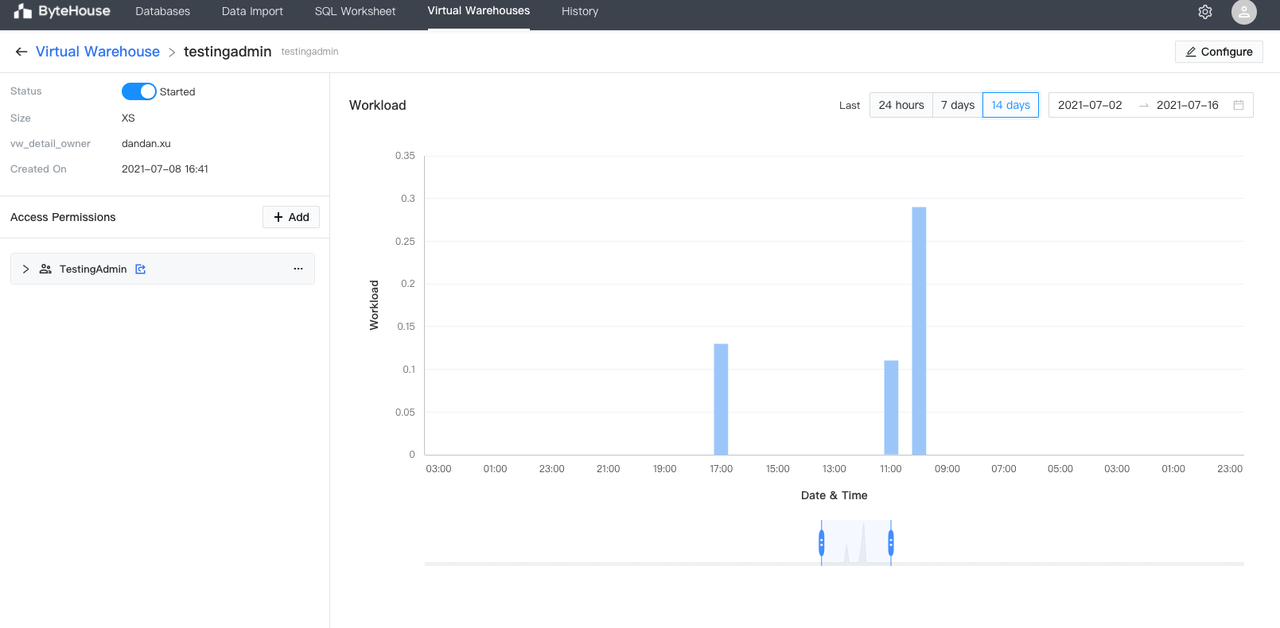1280x628 pixels.
Task: Select the Virtual Warehouses tab
Action: point(478,11)
